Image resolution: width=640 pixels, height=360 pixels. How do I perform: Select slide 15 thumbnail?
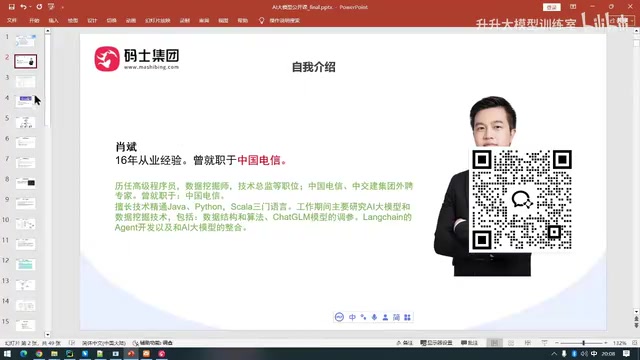pyautogui.click(x=25, y=325)
